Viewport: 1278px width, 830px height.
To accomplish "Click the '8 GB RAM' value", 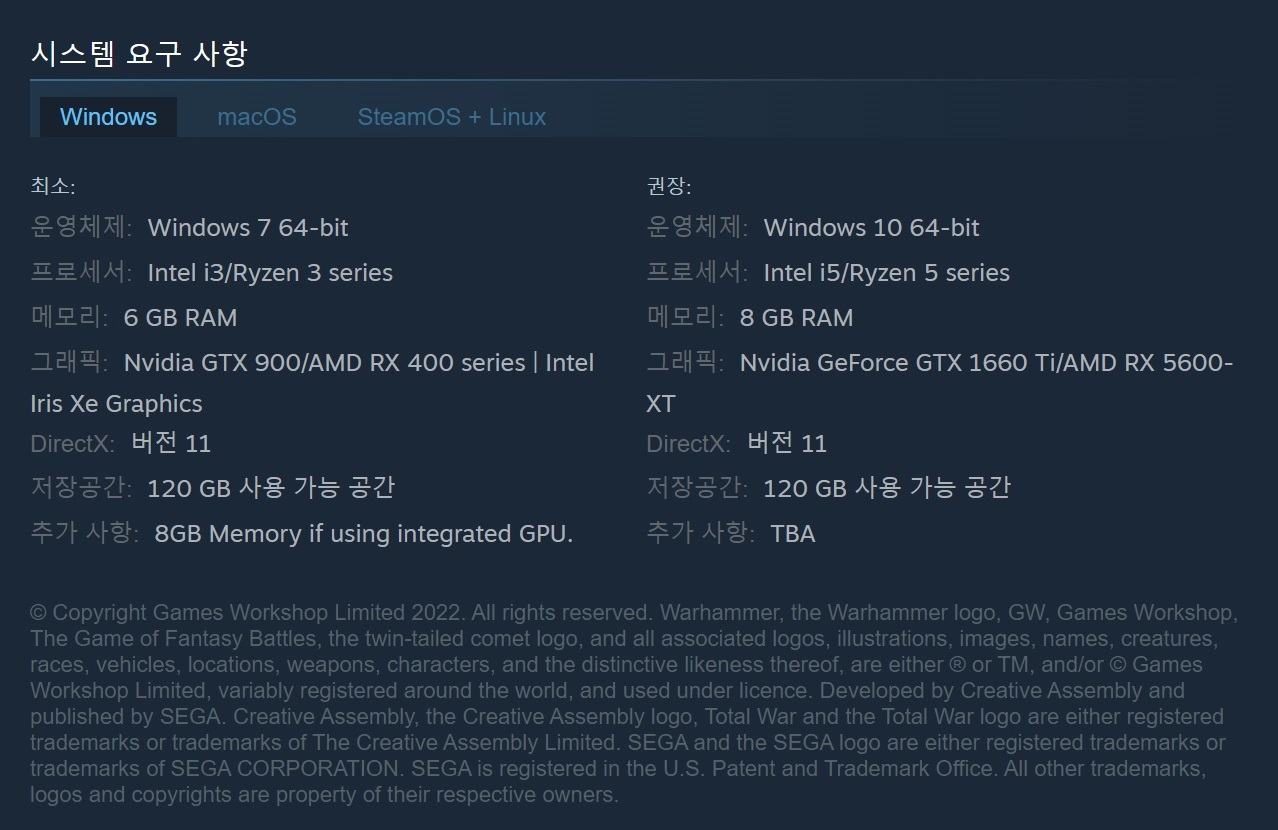I will (797, 318).
